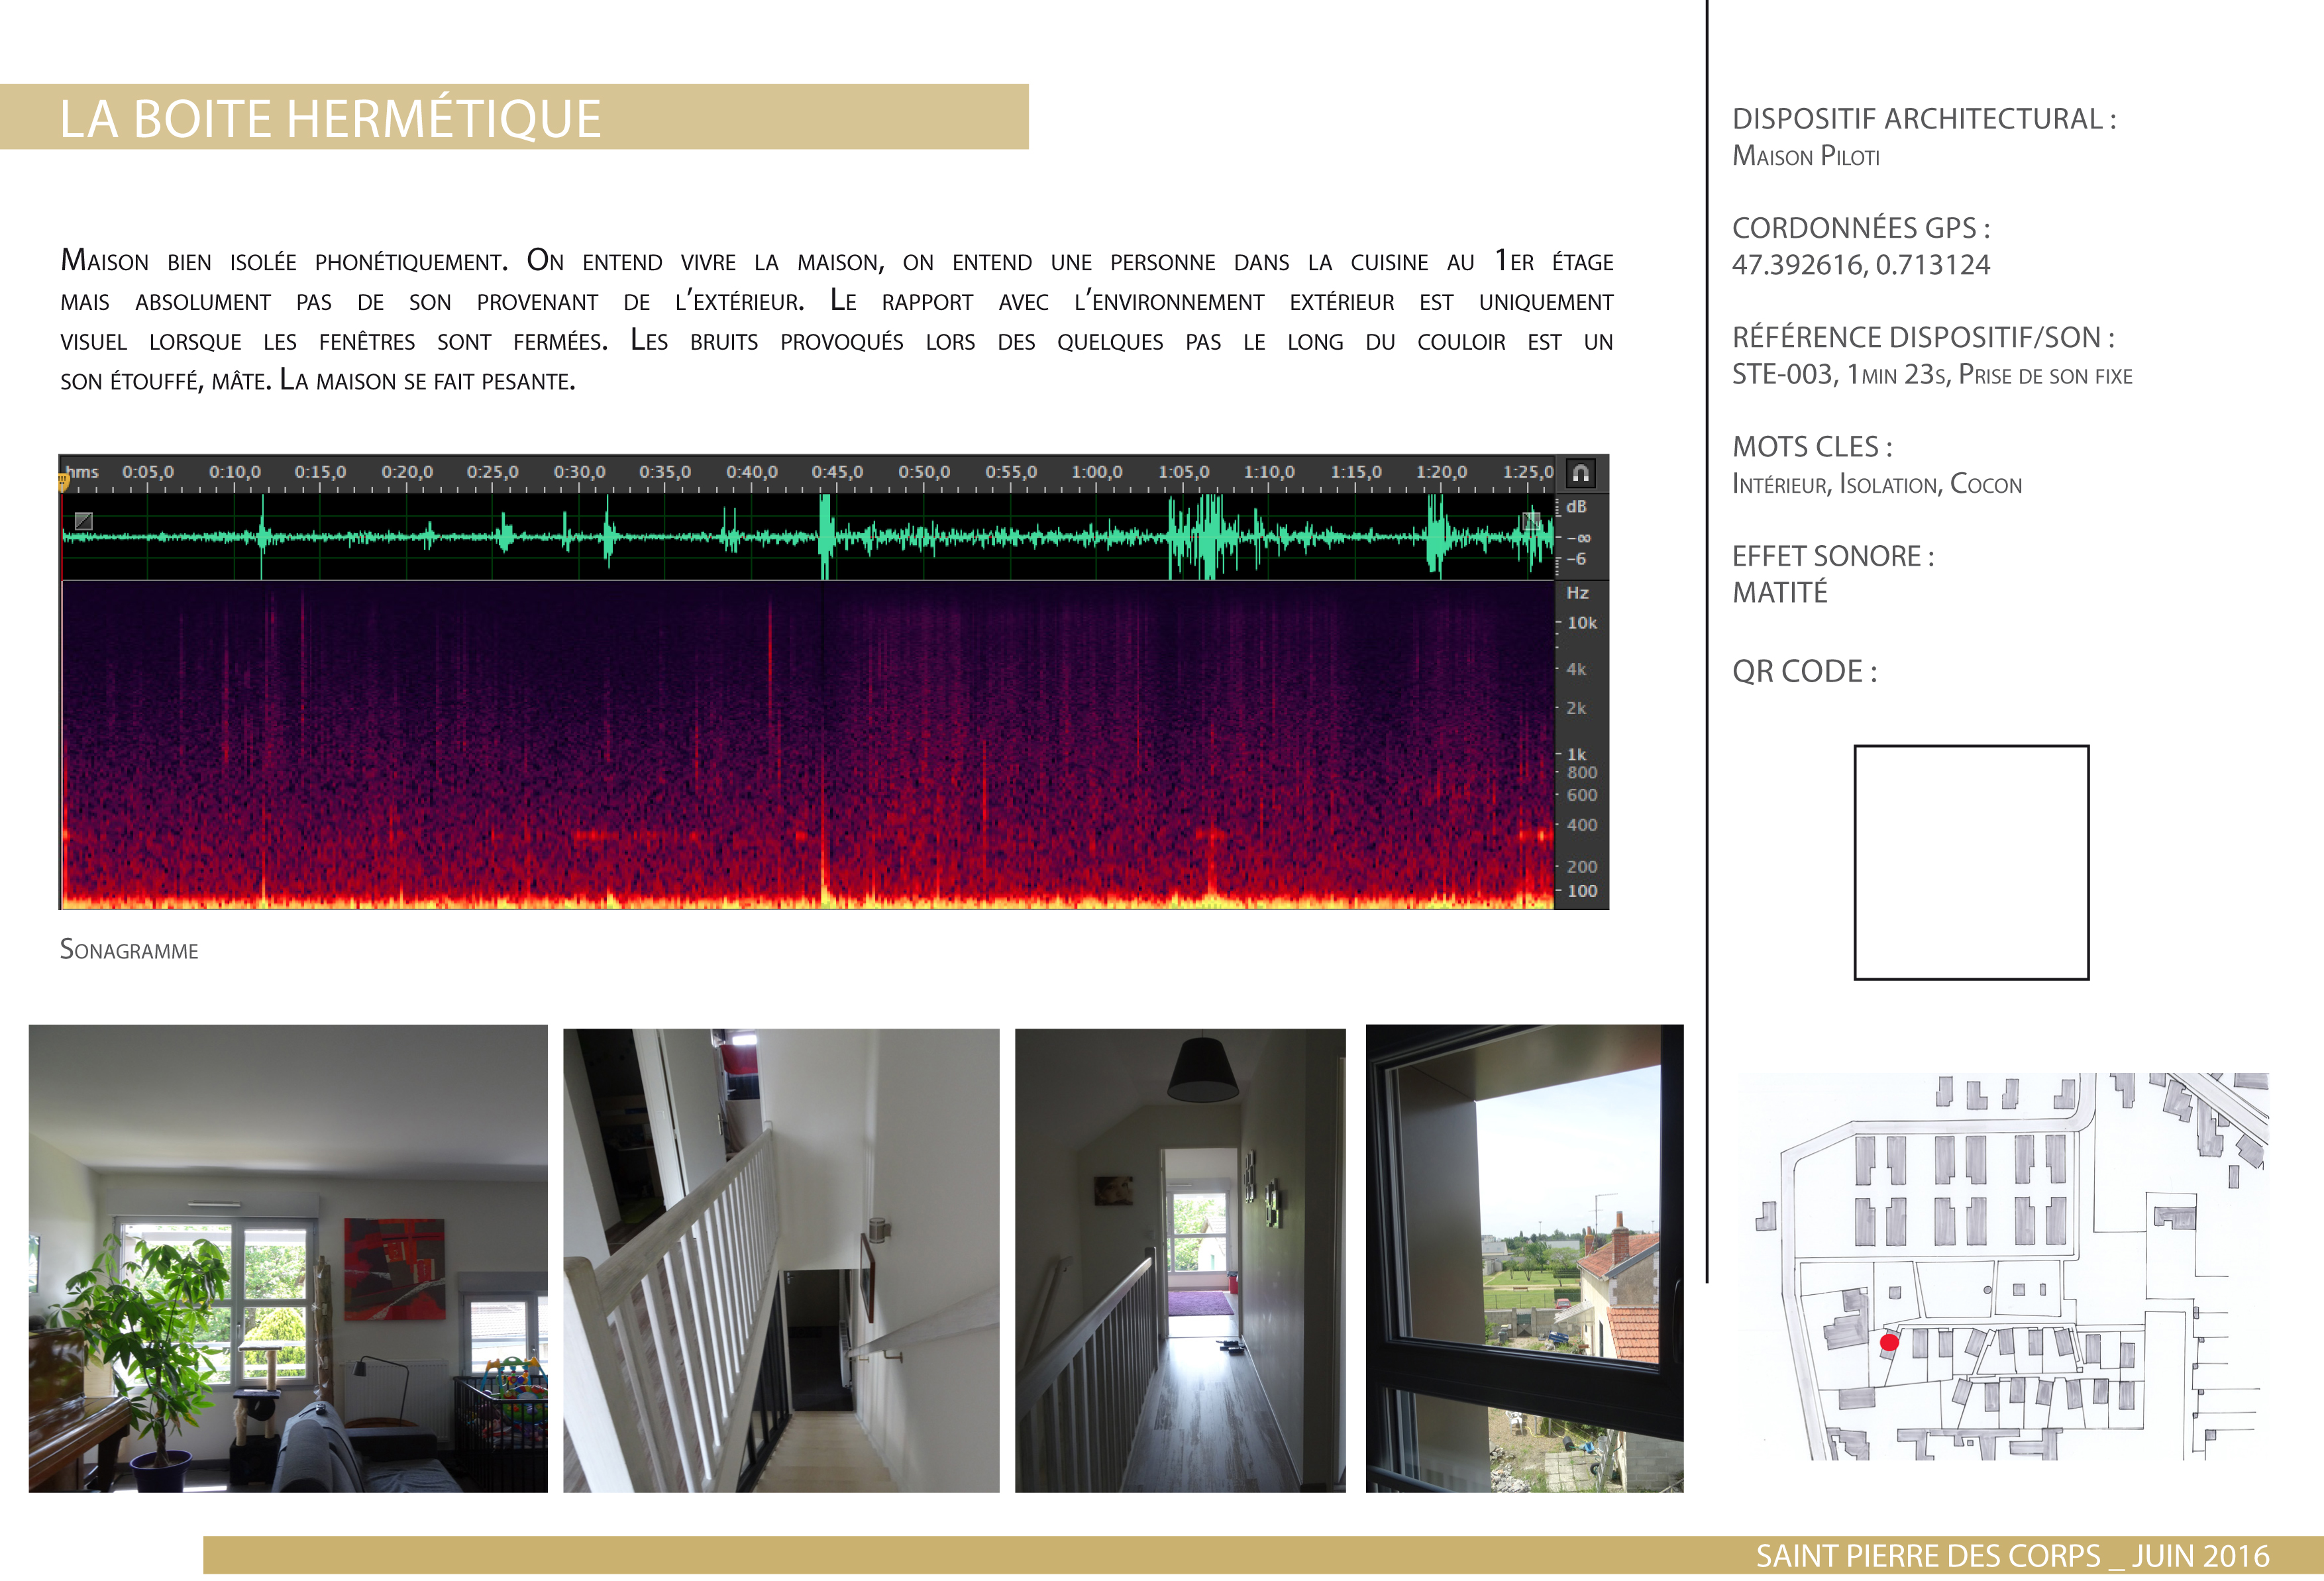The width and height of the screenshot is (2324, 1581).
Task: Toggle the magnet snapping icon on the ruler
Action: [x=1580, y=473]
